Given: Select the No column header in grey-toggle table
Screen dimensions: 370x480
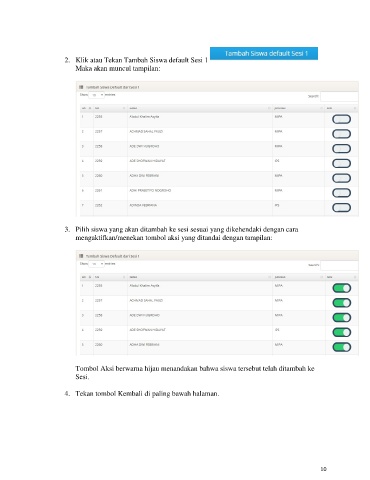Looking at the screenshot, I should (86, 108).
